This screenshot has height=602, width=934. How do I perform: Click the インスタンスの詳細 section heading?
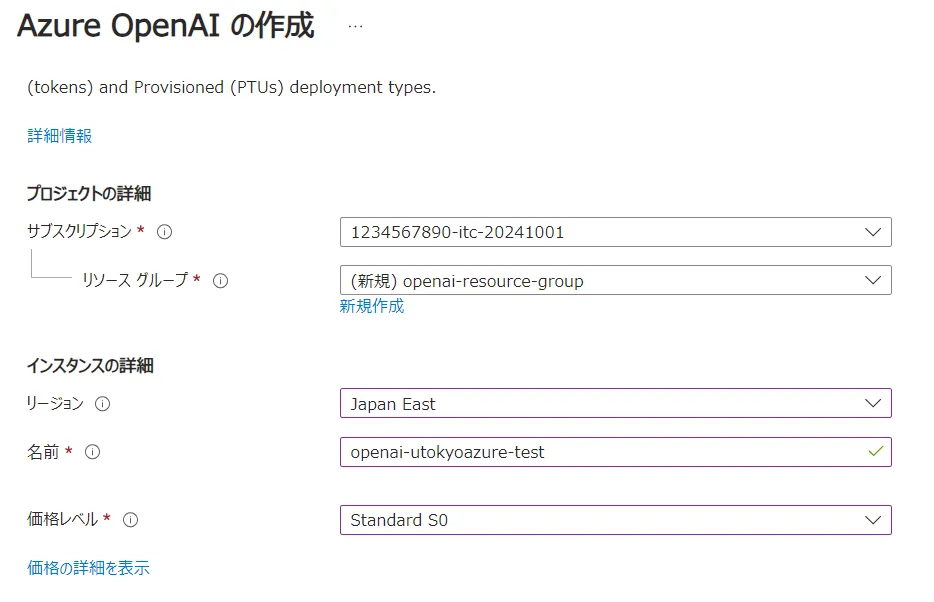89,366
